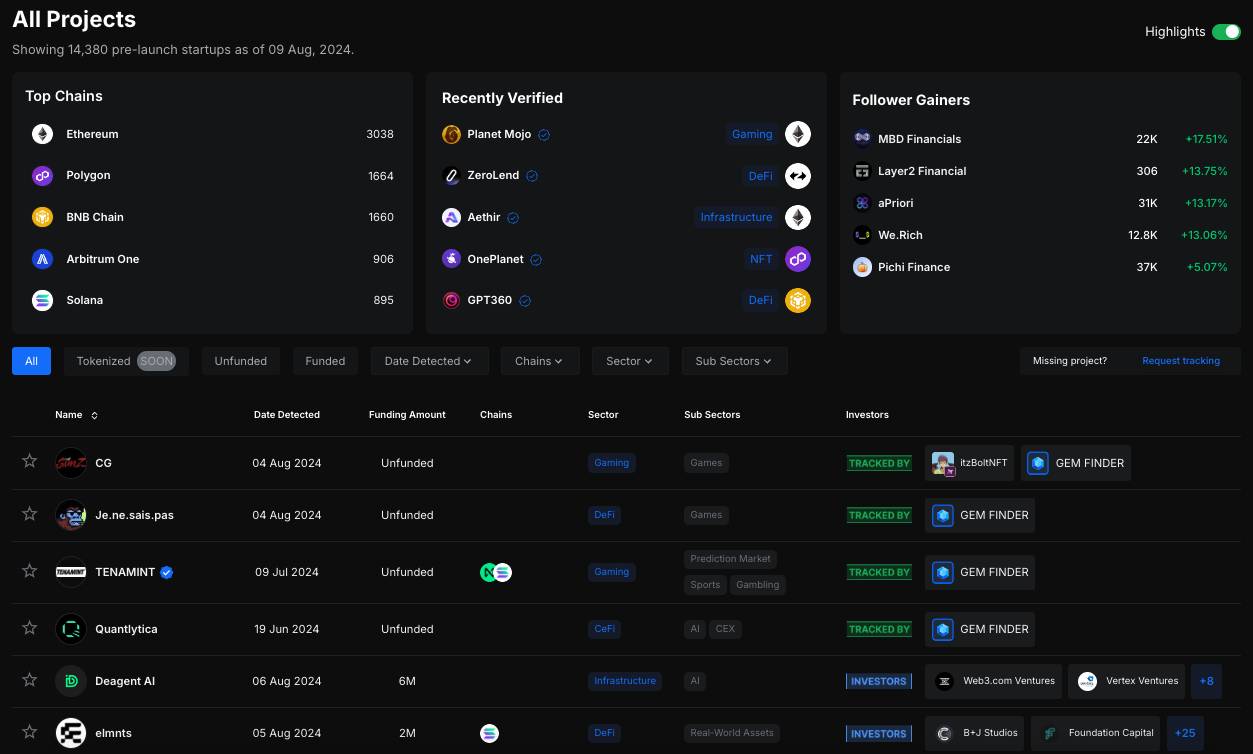
Task: Click the Infrastructure tag in the Aethir row
Action: [x=736, y=217]
